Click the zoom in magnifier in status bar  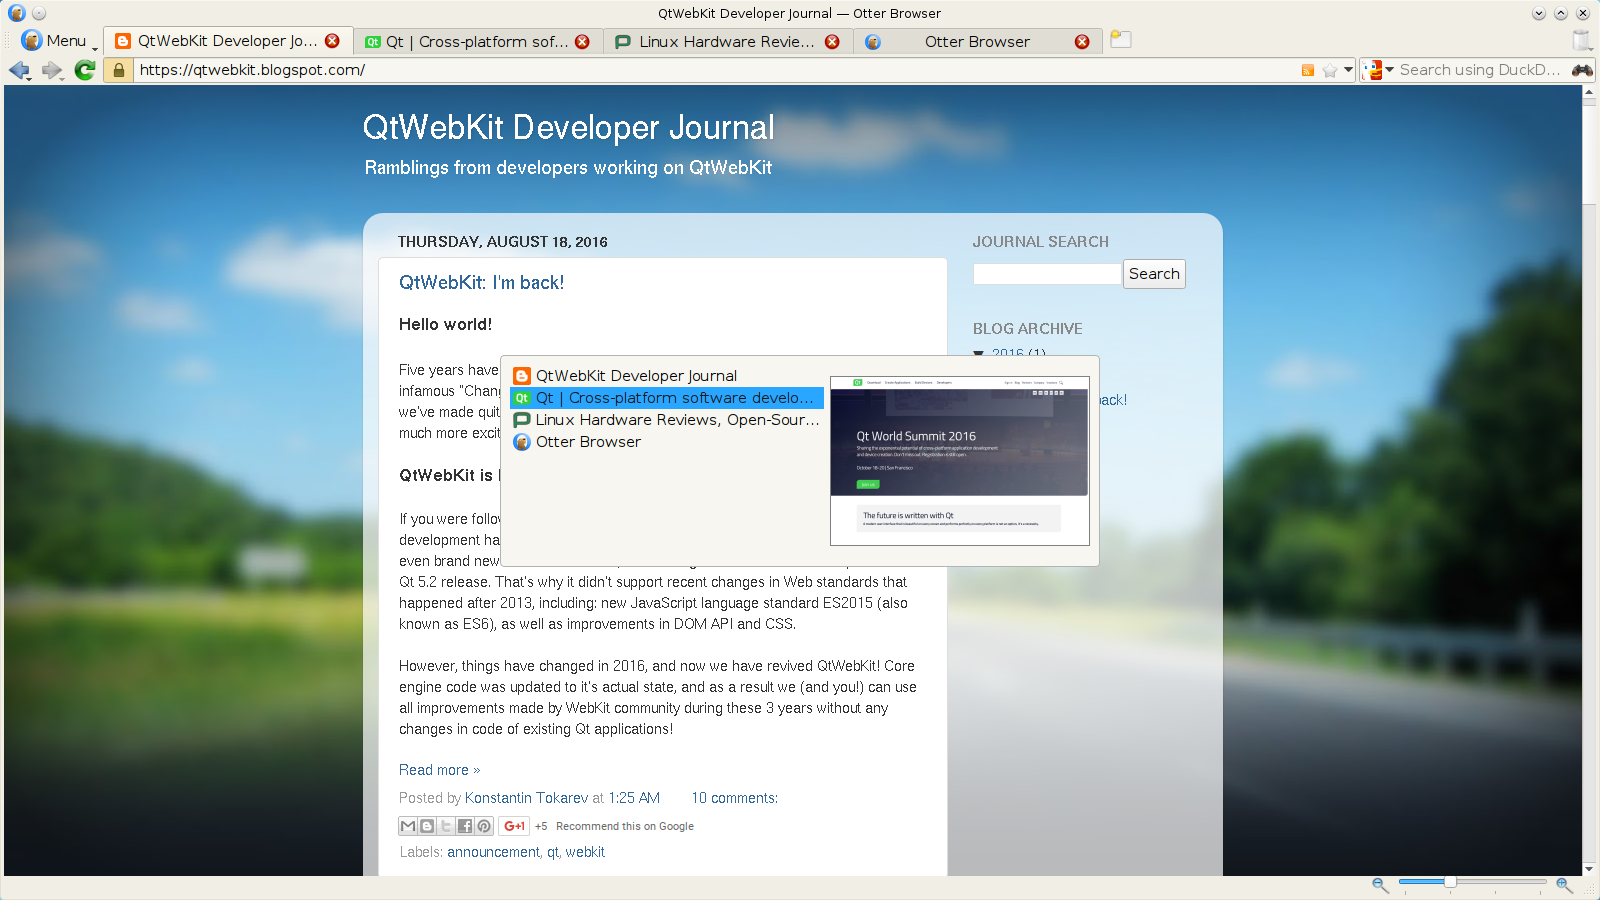pos(1564,885)
